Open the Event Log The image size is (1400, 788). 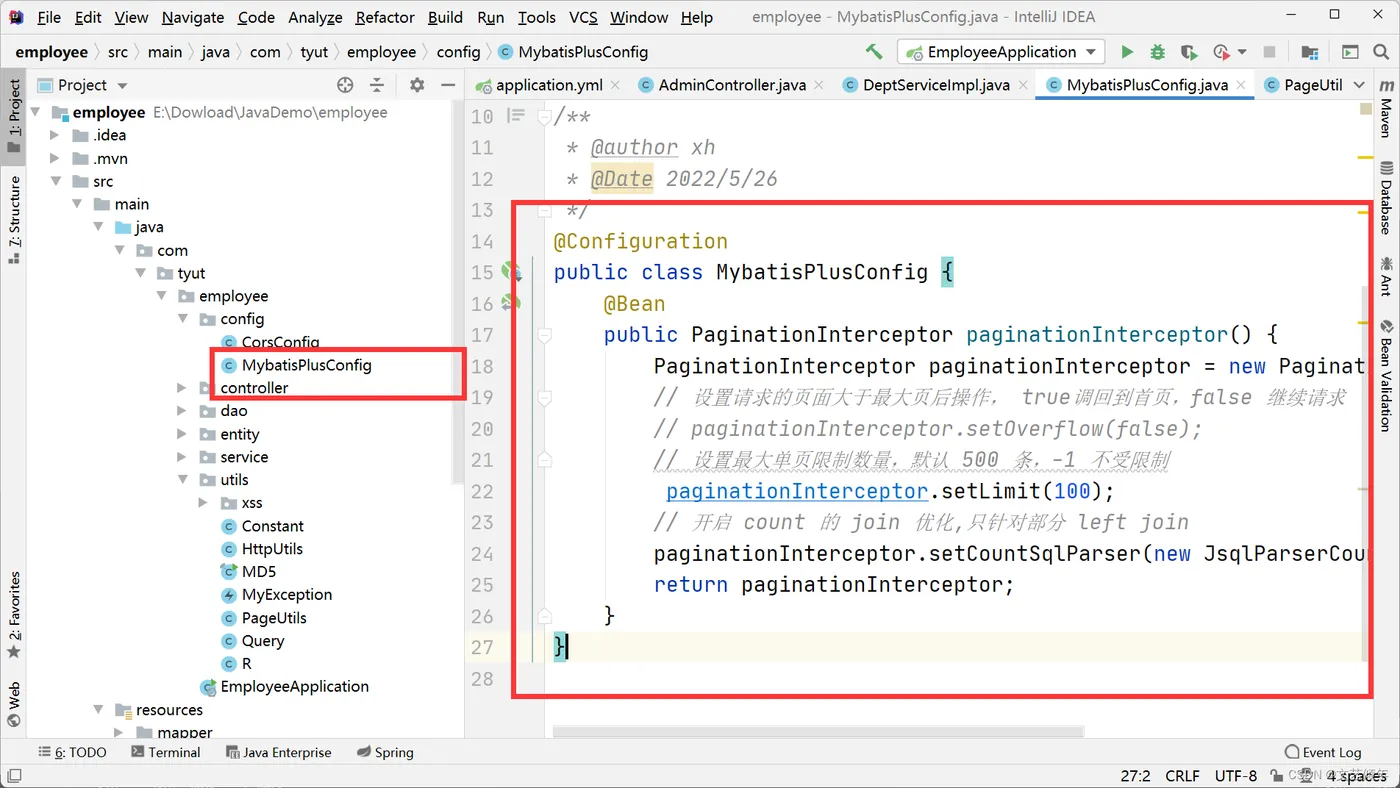click(1323, 752)
